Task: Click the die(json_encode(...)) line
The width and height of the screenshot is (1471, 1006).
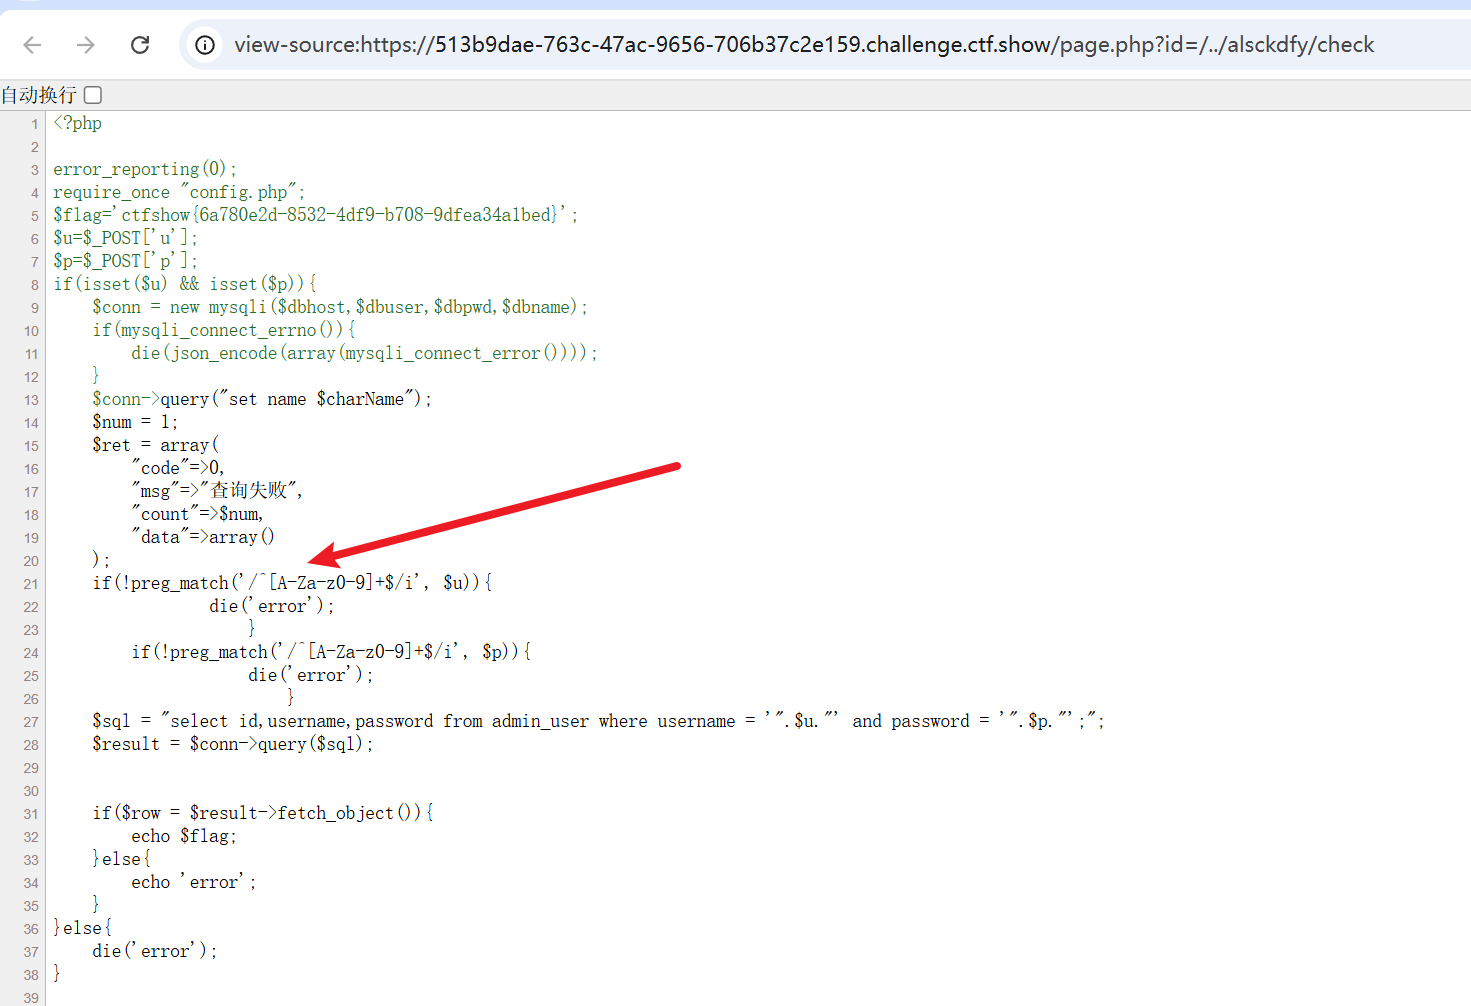Action: point(364,353)
